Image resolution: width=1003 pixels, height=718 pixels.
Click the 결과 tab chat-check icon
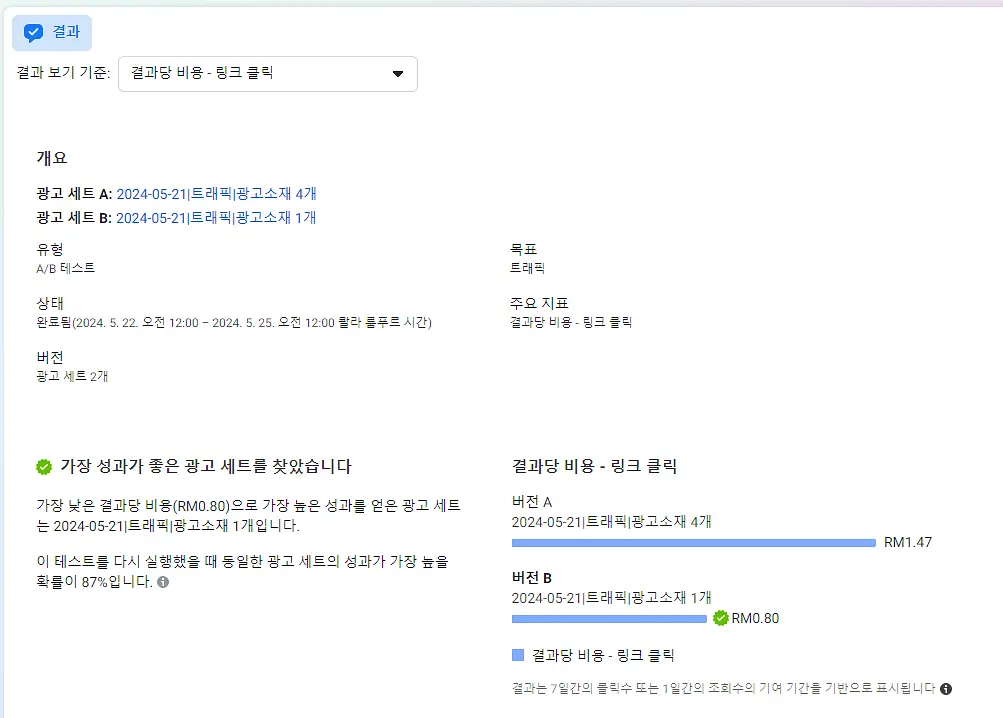[33, 32]
